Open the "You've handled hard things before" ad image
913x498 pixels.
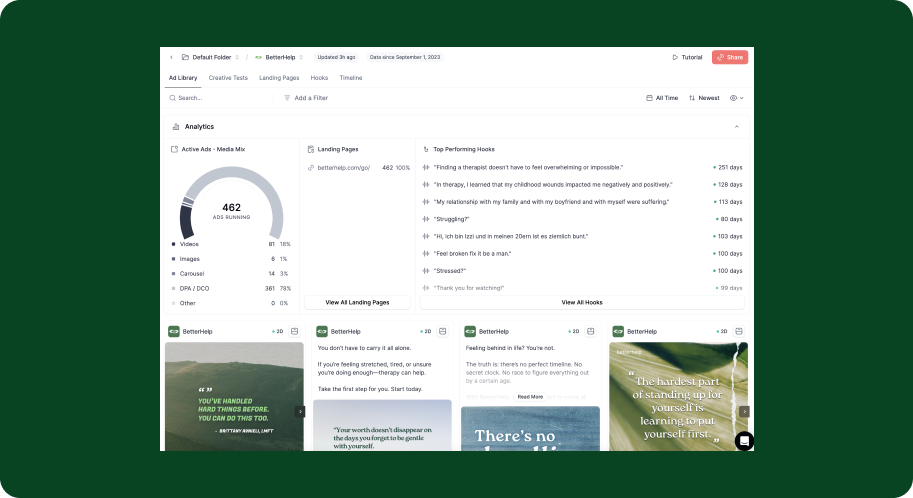point(234,397)
